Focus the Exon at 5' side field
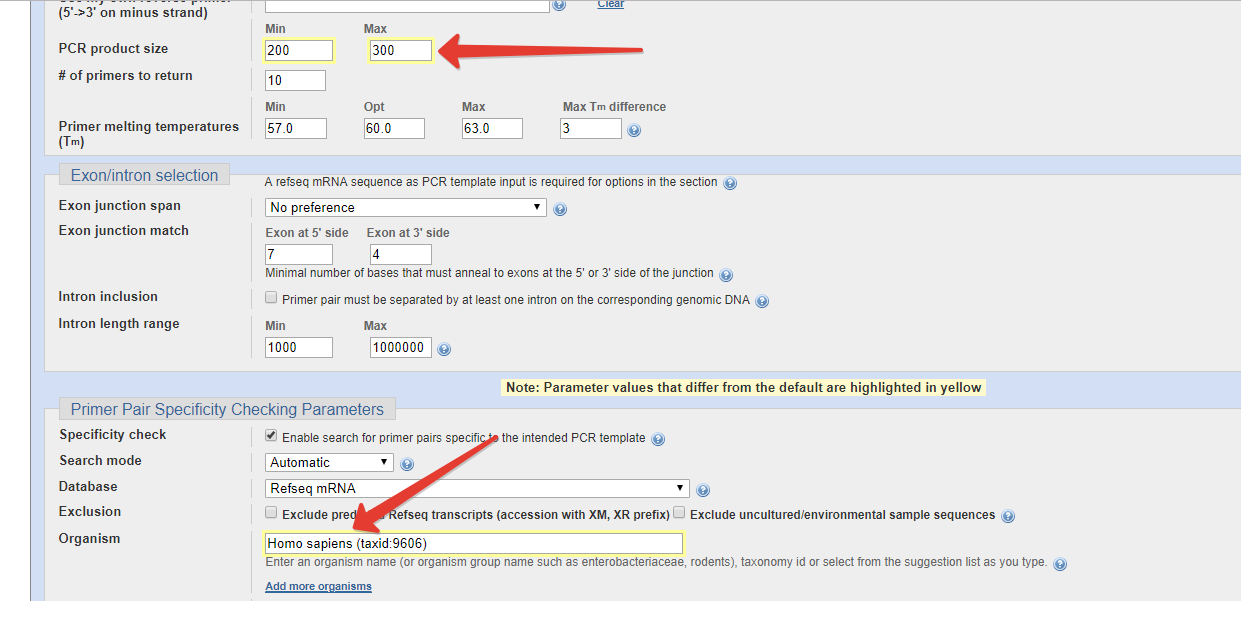 coord(299,254)
